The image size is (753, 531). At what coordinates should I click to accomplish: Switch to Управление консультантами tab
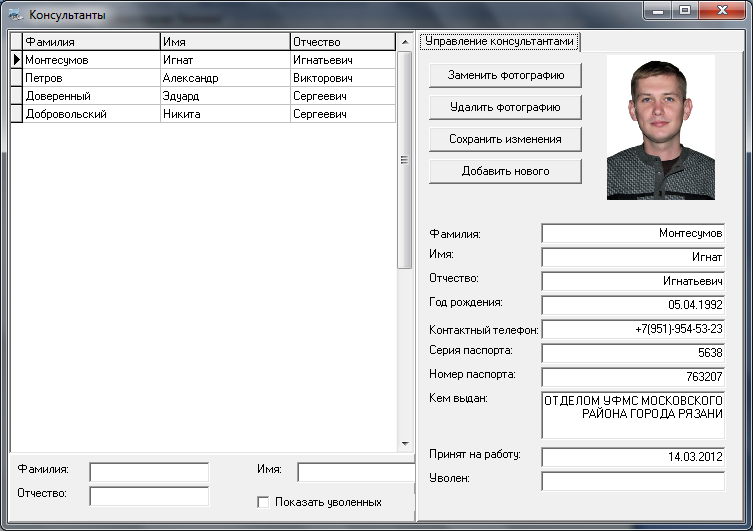click(499, 42)
